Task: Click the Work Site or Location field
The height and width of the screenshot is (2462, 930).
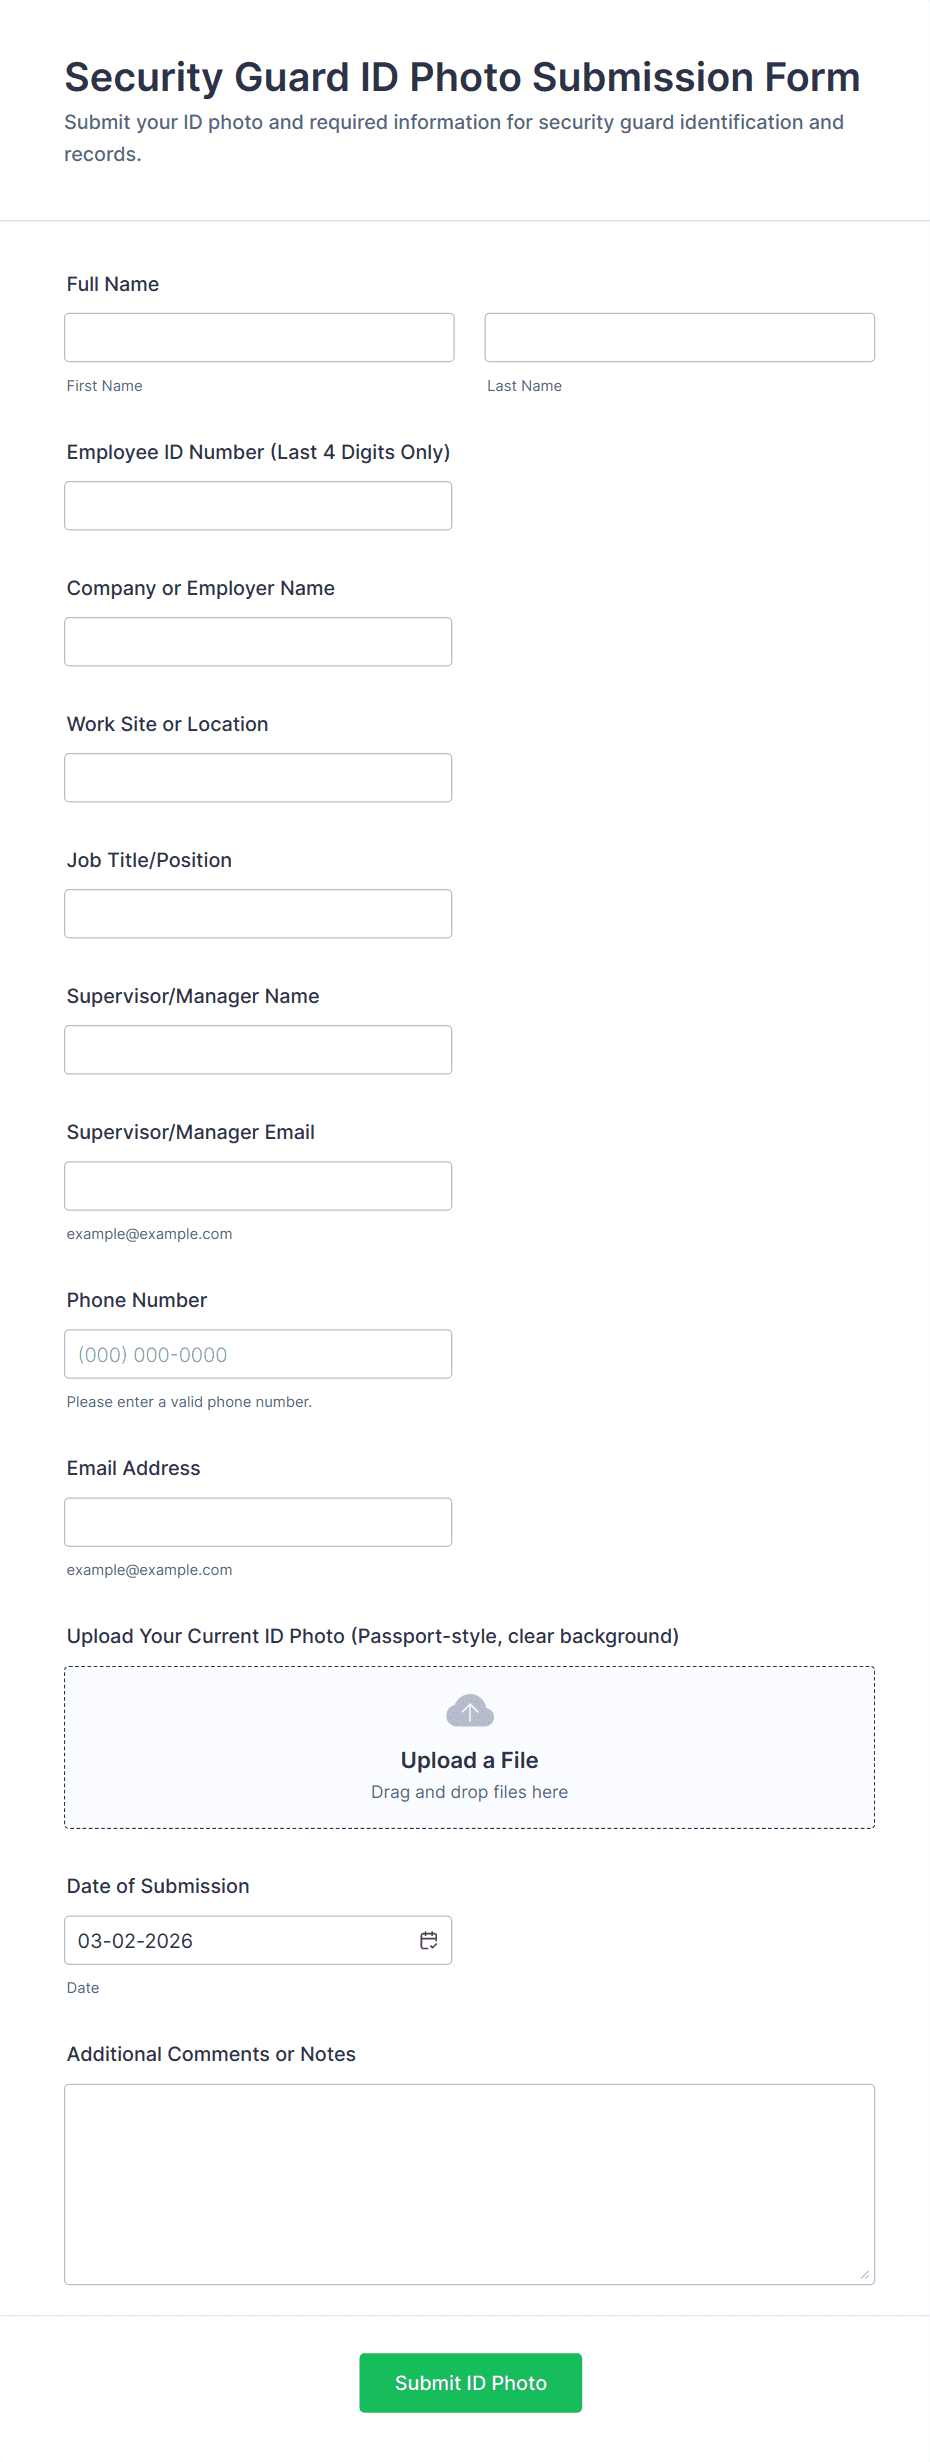Action: point(258,778)
